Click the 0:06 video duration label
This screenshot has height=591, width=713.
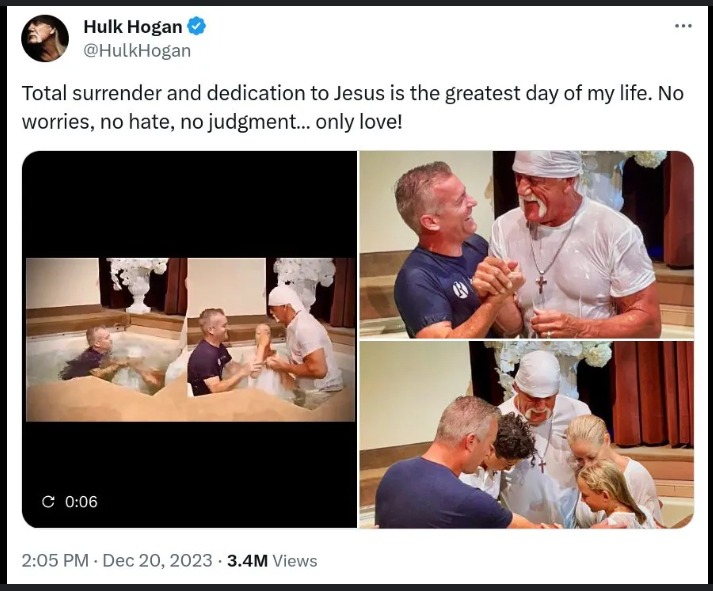tap(81, 501)
